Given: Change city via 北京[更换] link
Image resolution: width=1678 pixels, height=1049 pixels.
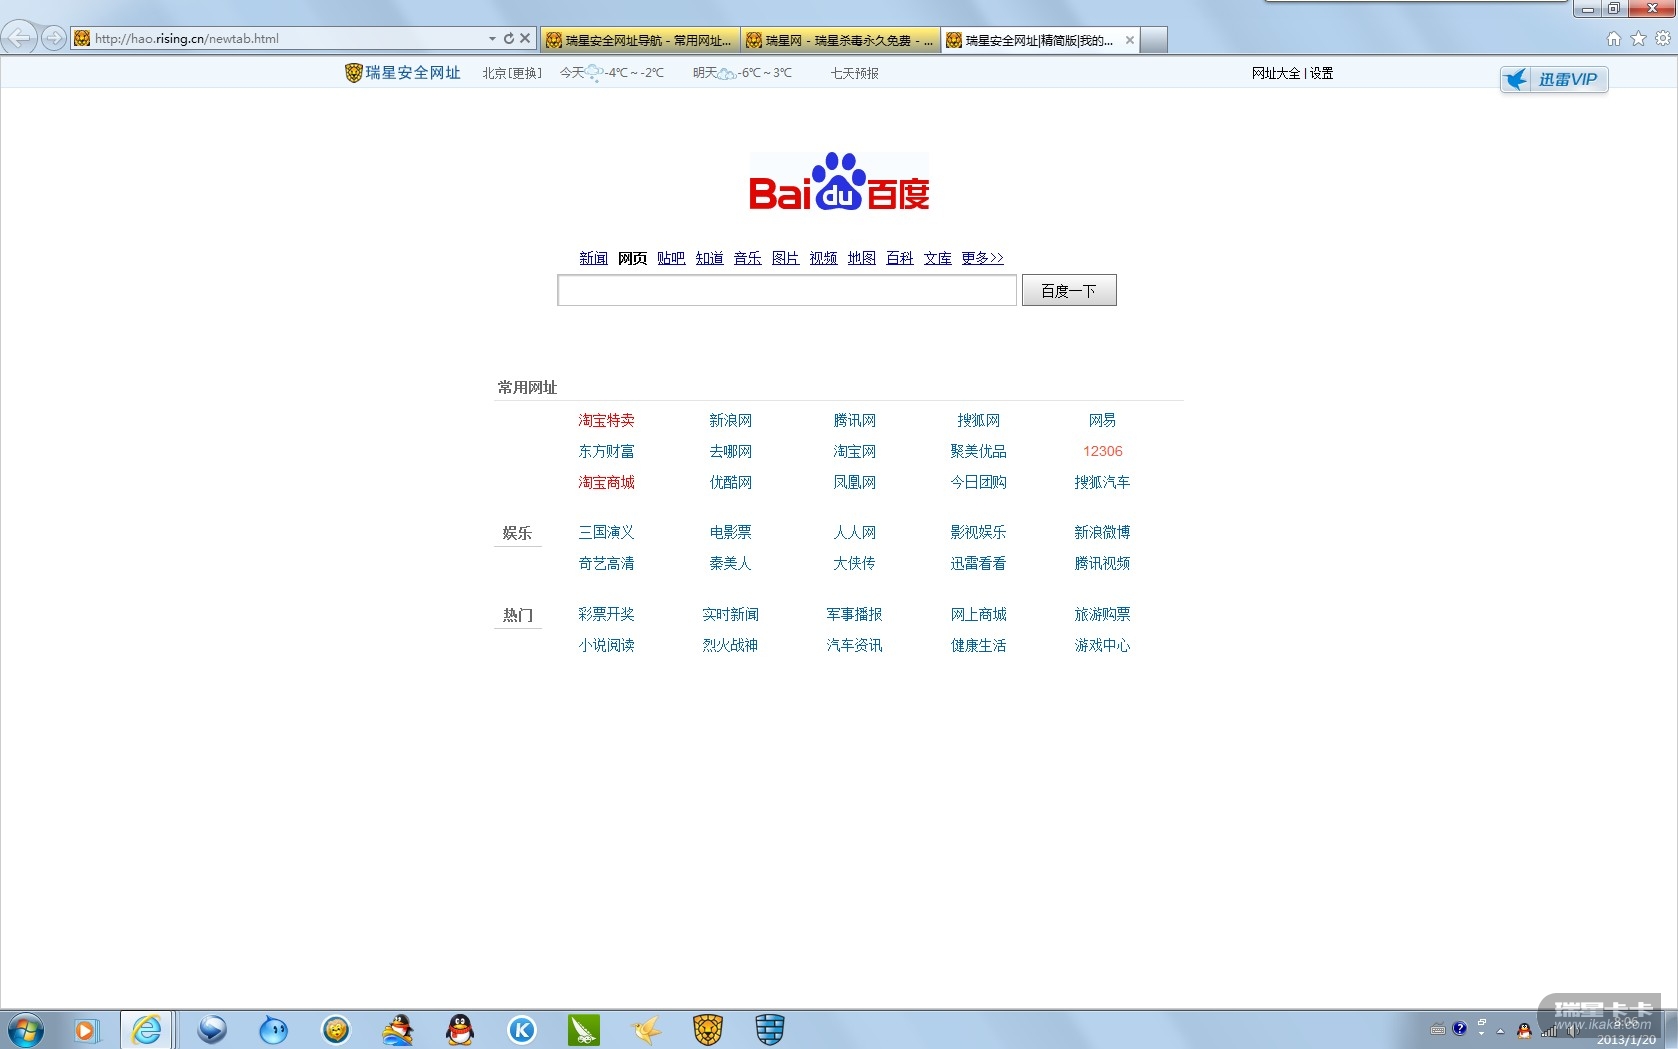Looking at the screenshot, I should click(512, 73).
